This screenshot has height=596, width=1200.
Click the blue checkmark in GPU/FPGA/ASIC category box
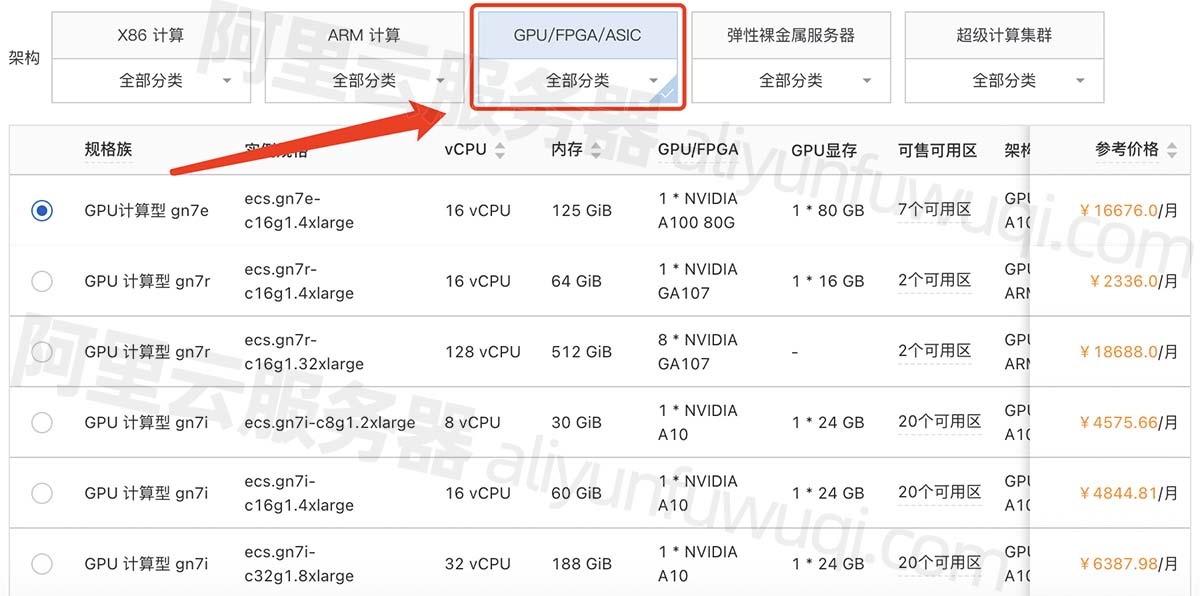(667, 93)
